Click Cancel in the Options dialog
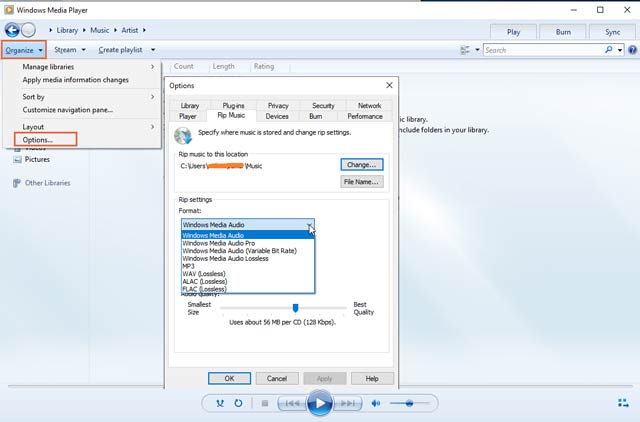This screenshot has height=422, width=640. tap(277, 378)
